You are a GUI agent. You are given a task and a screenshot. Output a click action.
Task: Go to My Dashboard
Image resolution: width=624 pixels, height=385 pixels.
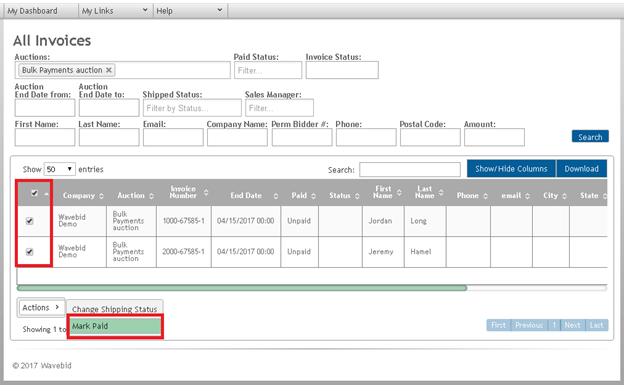click(41, 11)
